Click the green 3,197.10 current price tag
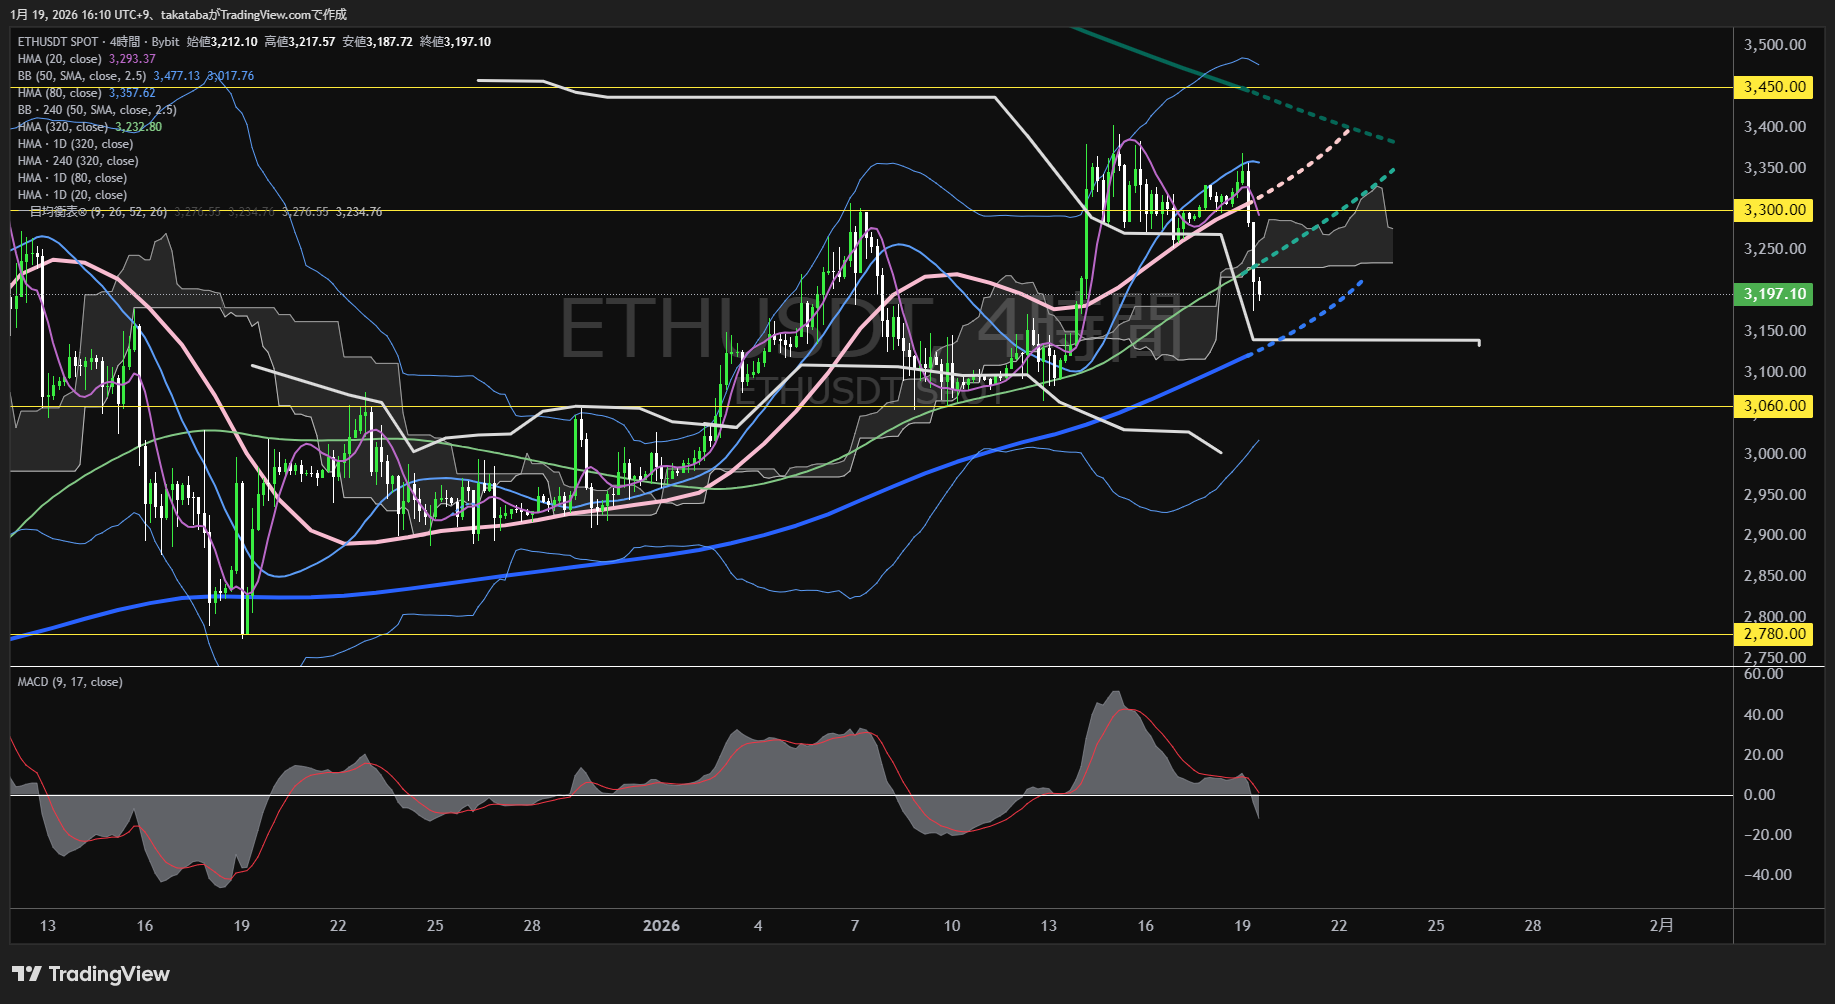Viewport: 1835px width, 1004px height. [x=1775, y=294]
